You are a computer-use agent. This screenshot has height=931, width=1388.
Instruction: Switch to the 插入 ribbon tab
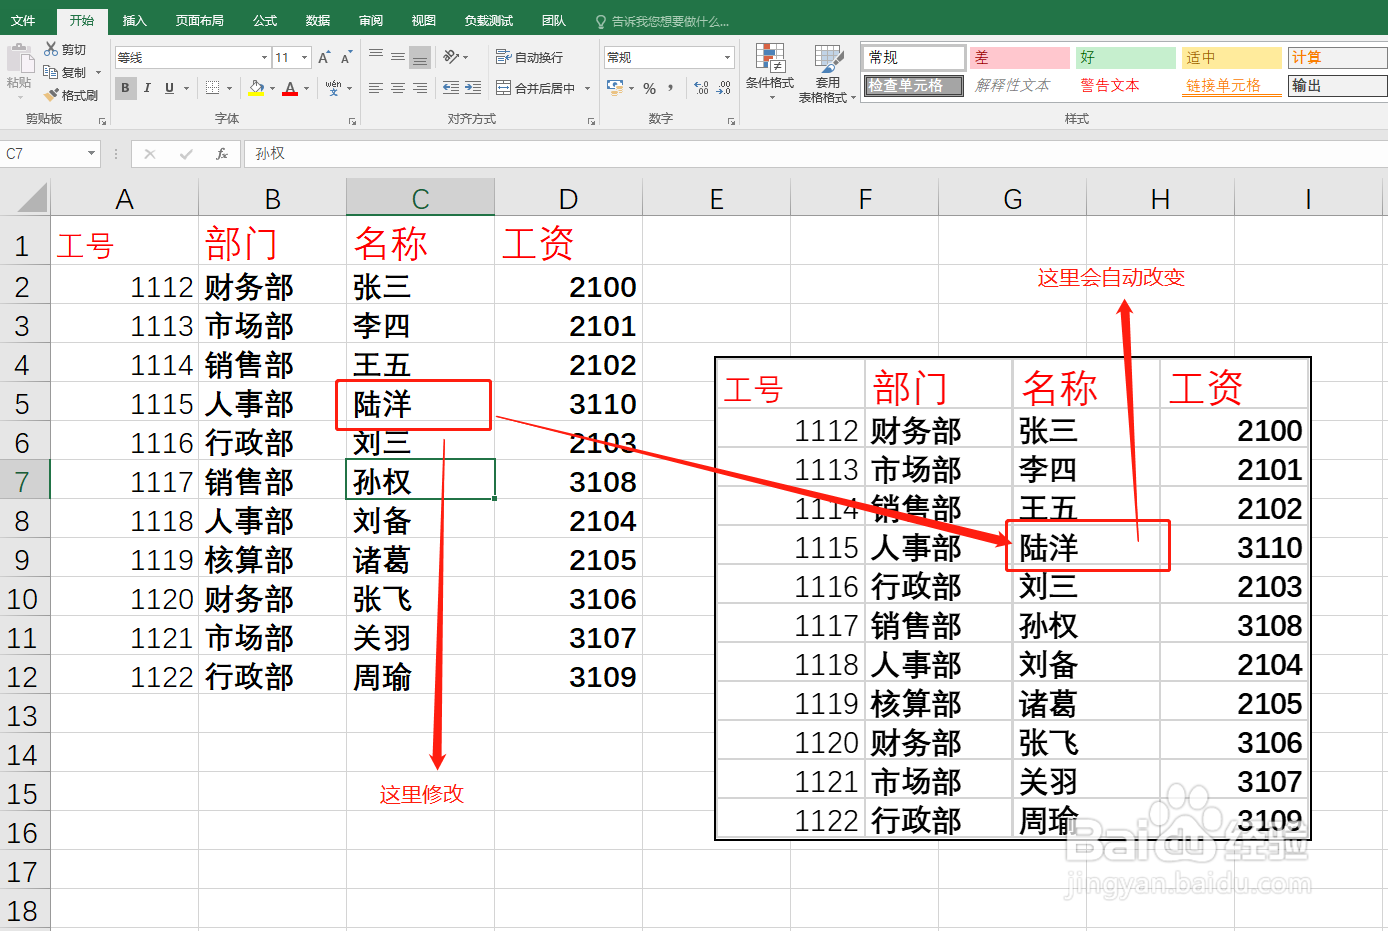coord(134,19)
